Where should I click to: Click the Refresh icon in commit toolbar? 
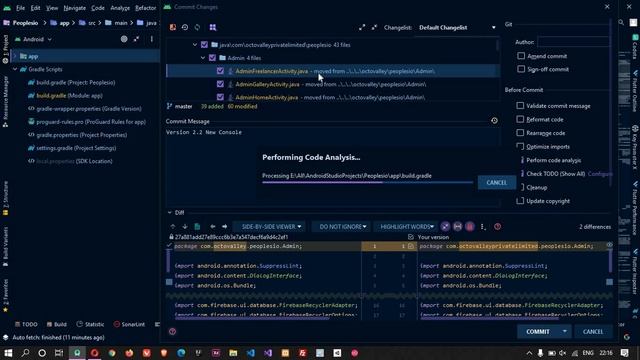tap(198, 27)
